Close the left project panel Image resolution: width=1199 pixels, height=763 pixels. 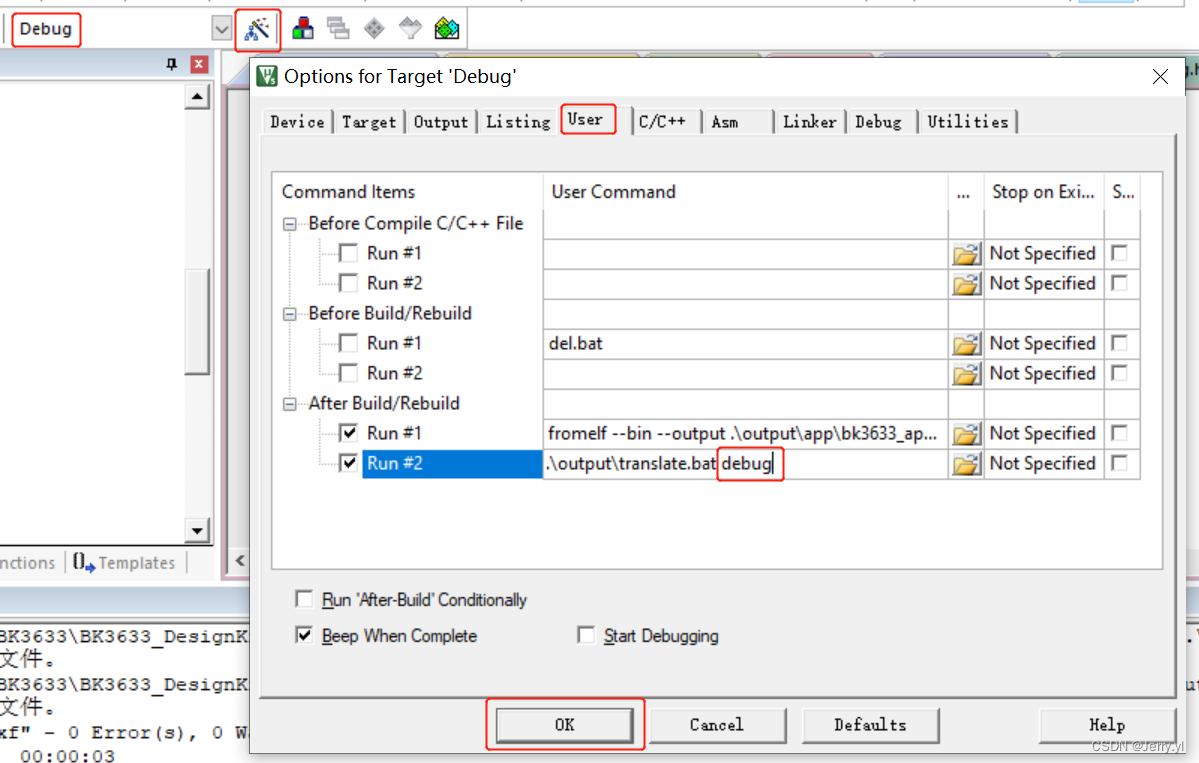[199, 64]
